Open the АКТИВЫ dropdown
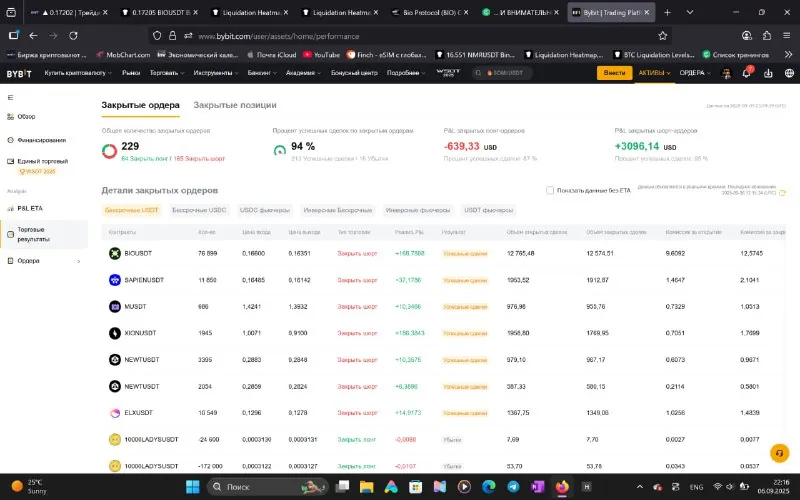800x500 pixels. click(654, 73)
